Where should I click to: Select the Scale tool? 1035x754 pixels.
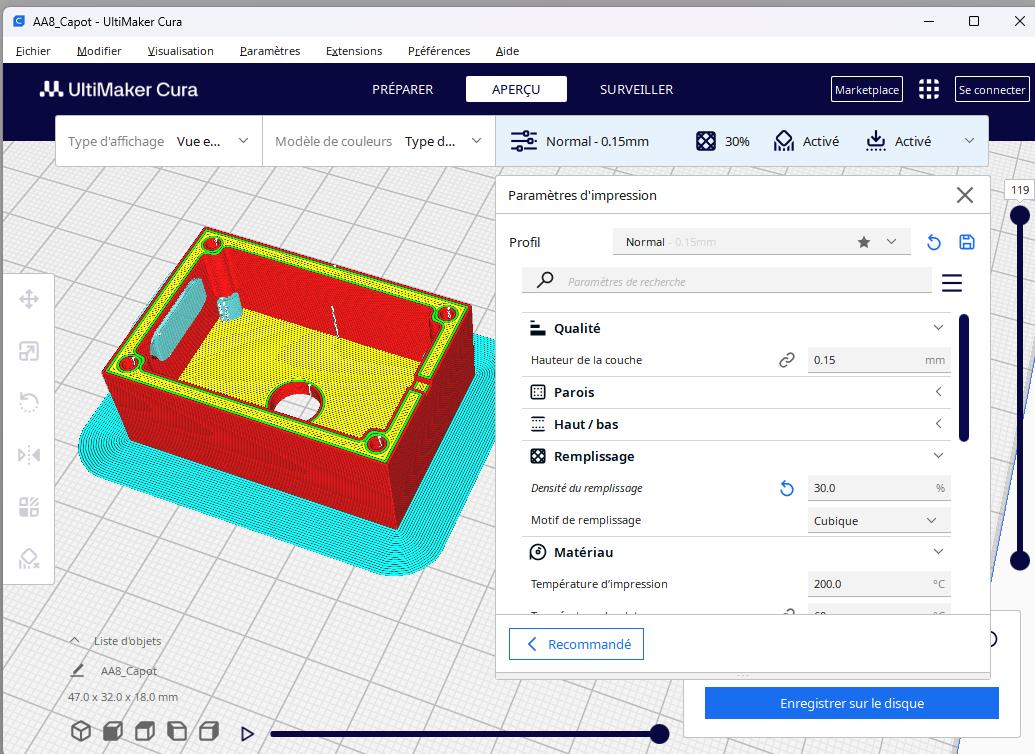[29, 351]
